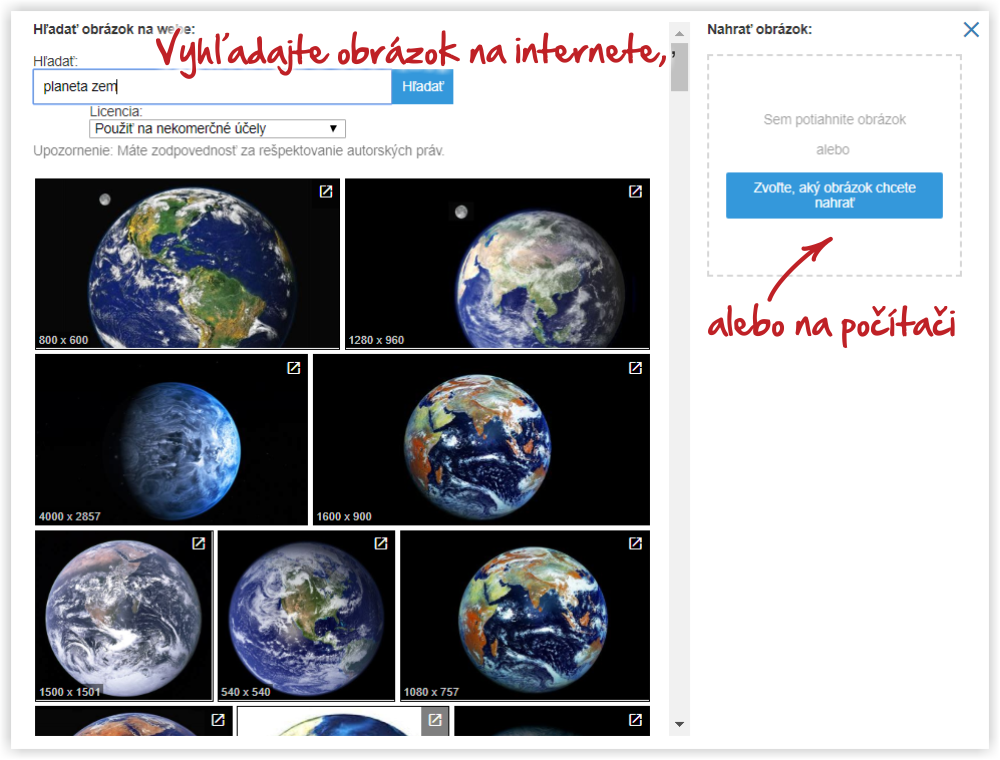
Task: Click the 'Nahrať obrázok:' heading
Action: pyautogui.click(x=759, y=29)
